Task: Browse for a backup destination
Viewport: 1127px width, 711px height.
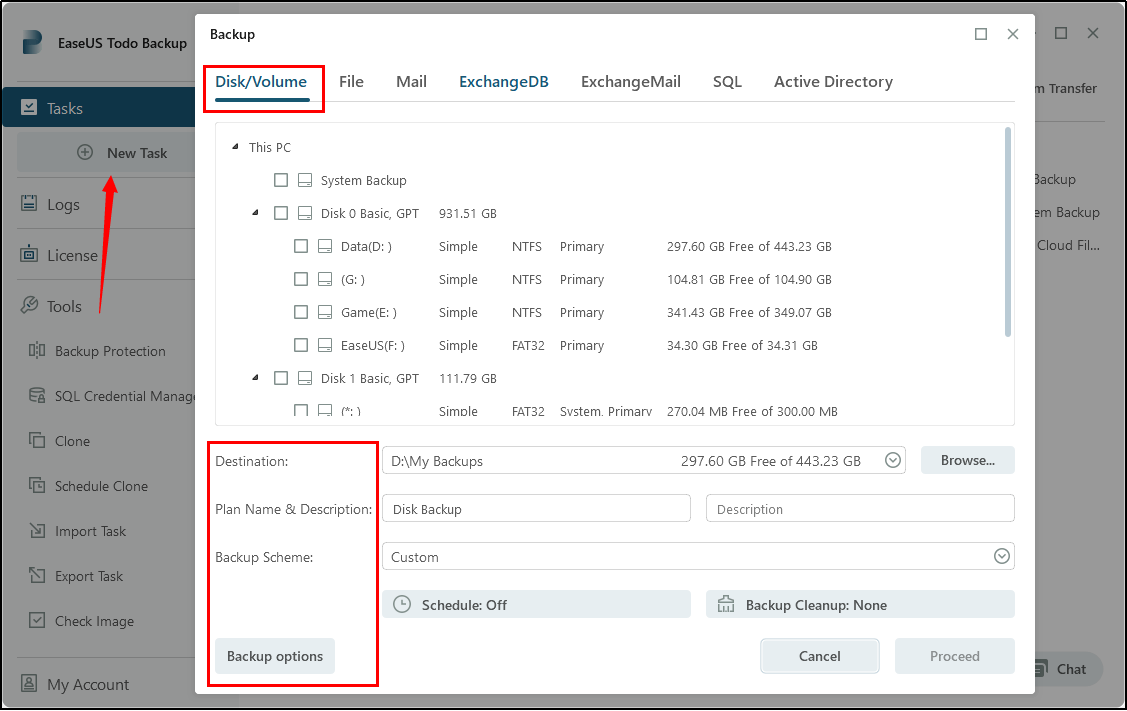Action: click(x=967, y=460)
